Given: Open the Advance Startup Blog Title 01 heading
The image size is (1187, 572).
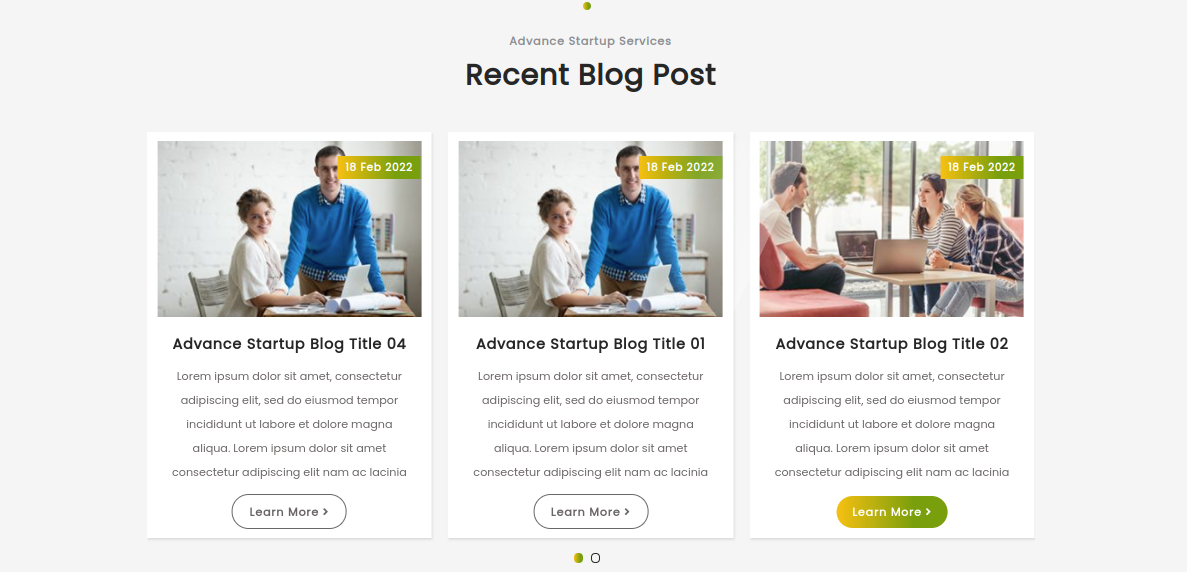Looking at the screenshot, I should [590, 344].
